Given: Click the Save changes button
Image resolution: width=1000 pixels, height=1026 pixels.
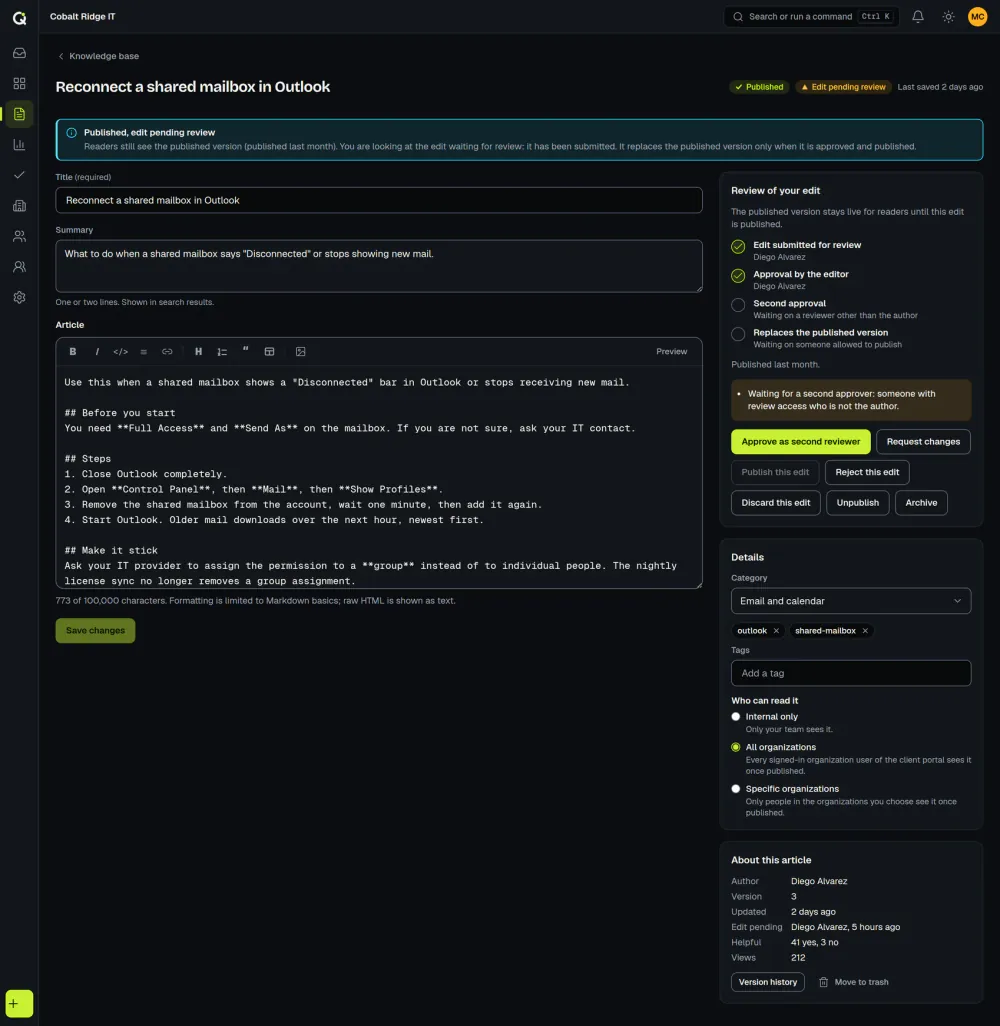Looking at the screenshot, I should click(96, 631).
